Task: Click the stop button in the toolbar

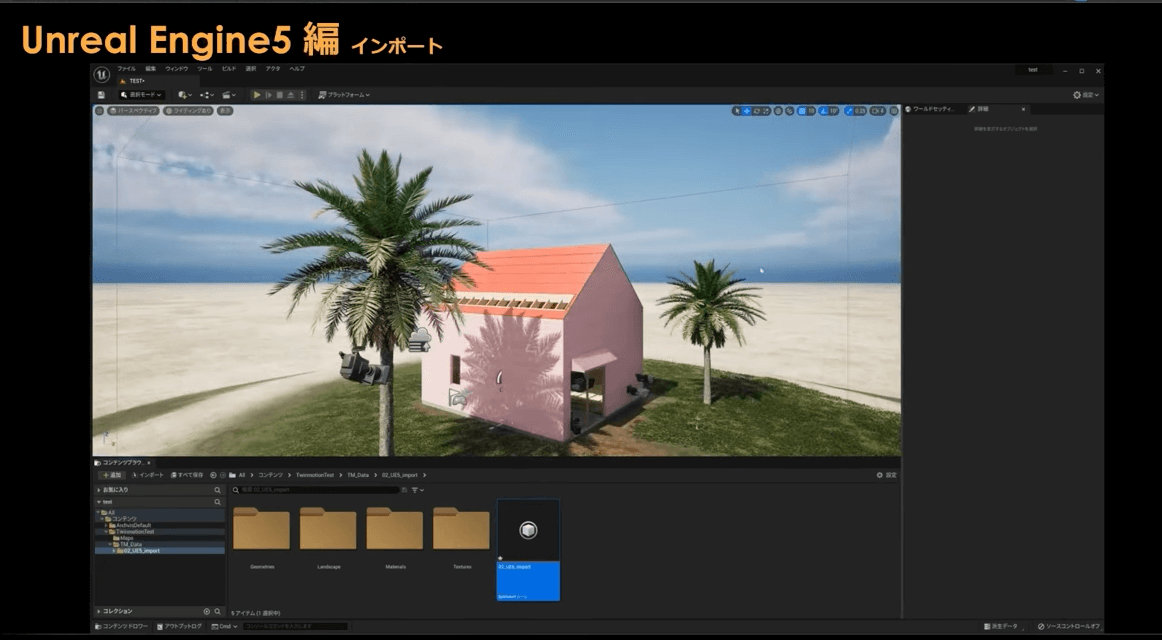Action: point(279,95)
